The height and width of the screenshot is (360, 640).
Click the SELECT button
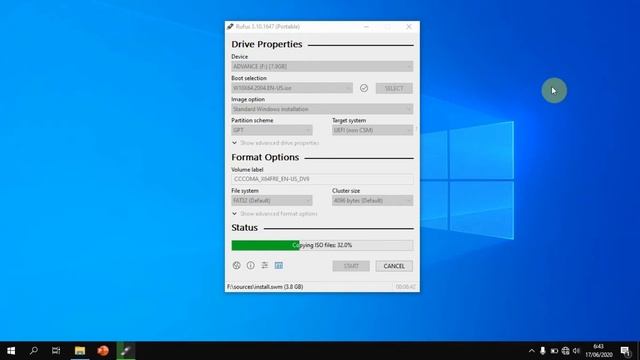point(394,88)
